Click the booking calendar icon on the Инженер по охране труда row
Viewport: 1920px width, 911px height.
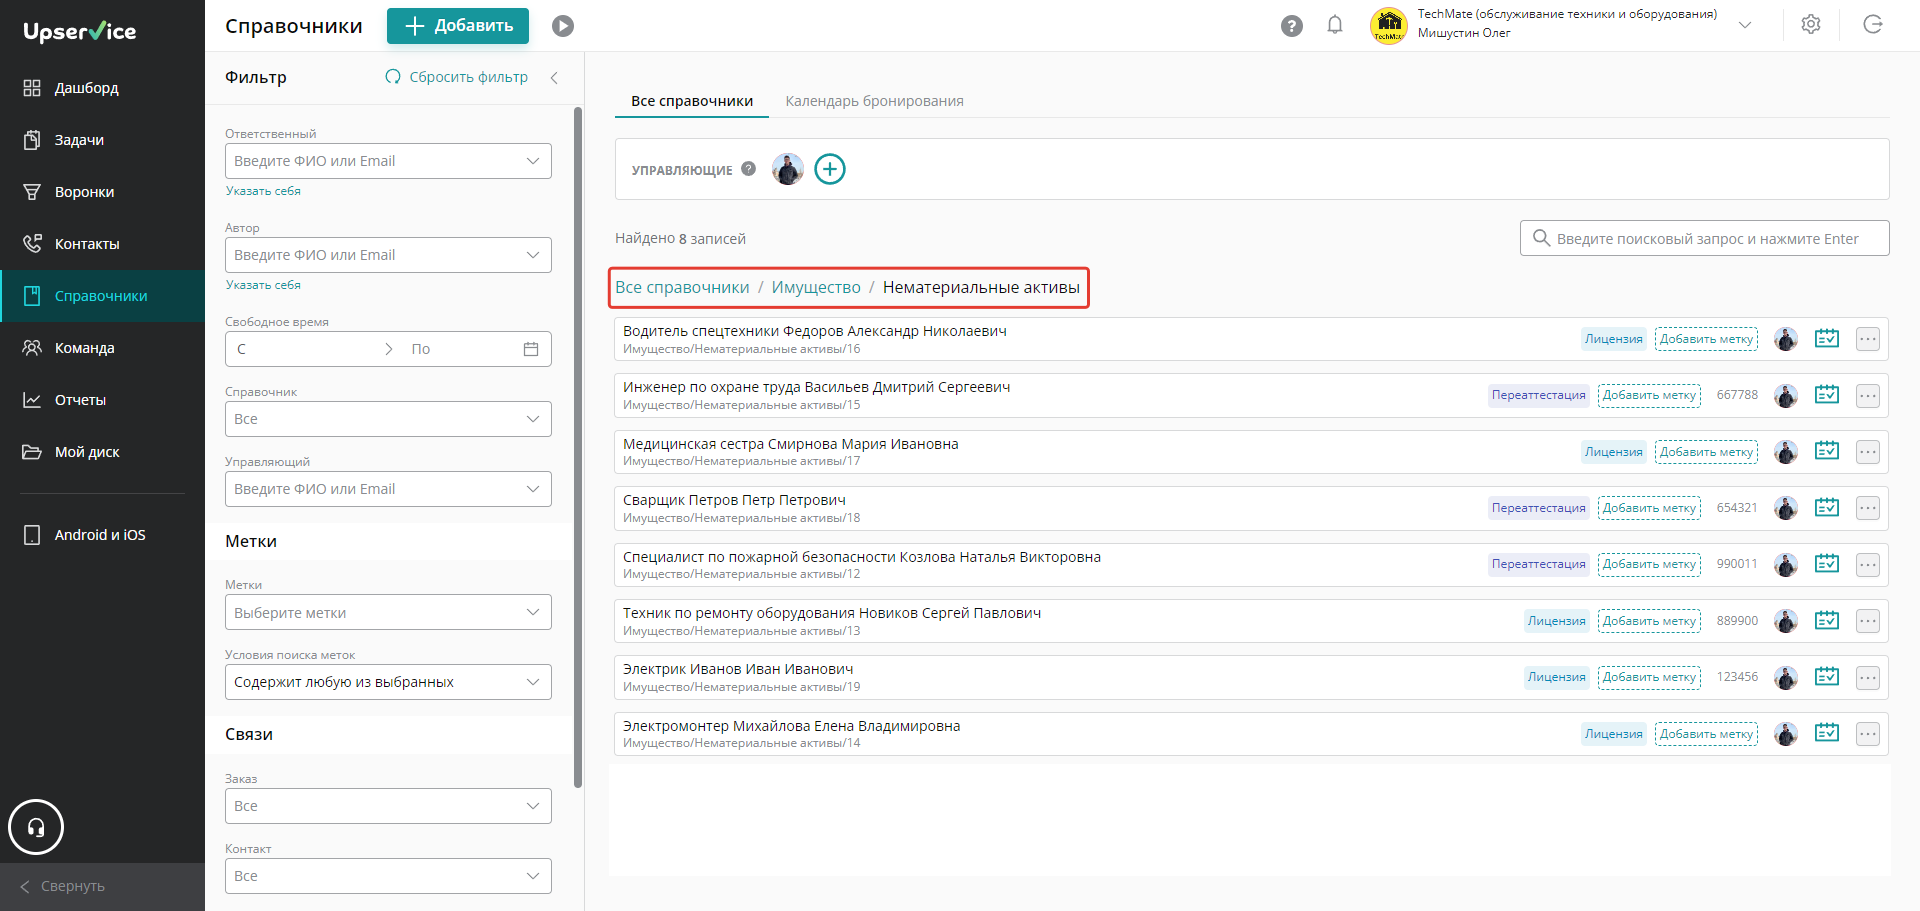click(1827, 395)
